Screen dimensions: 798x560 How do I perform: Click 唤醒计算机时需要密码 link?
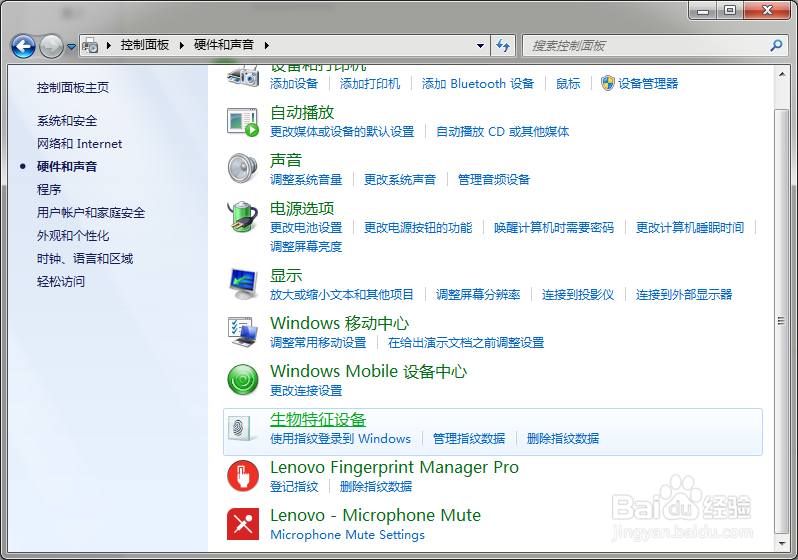click(554, 228)
